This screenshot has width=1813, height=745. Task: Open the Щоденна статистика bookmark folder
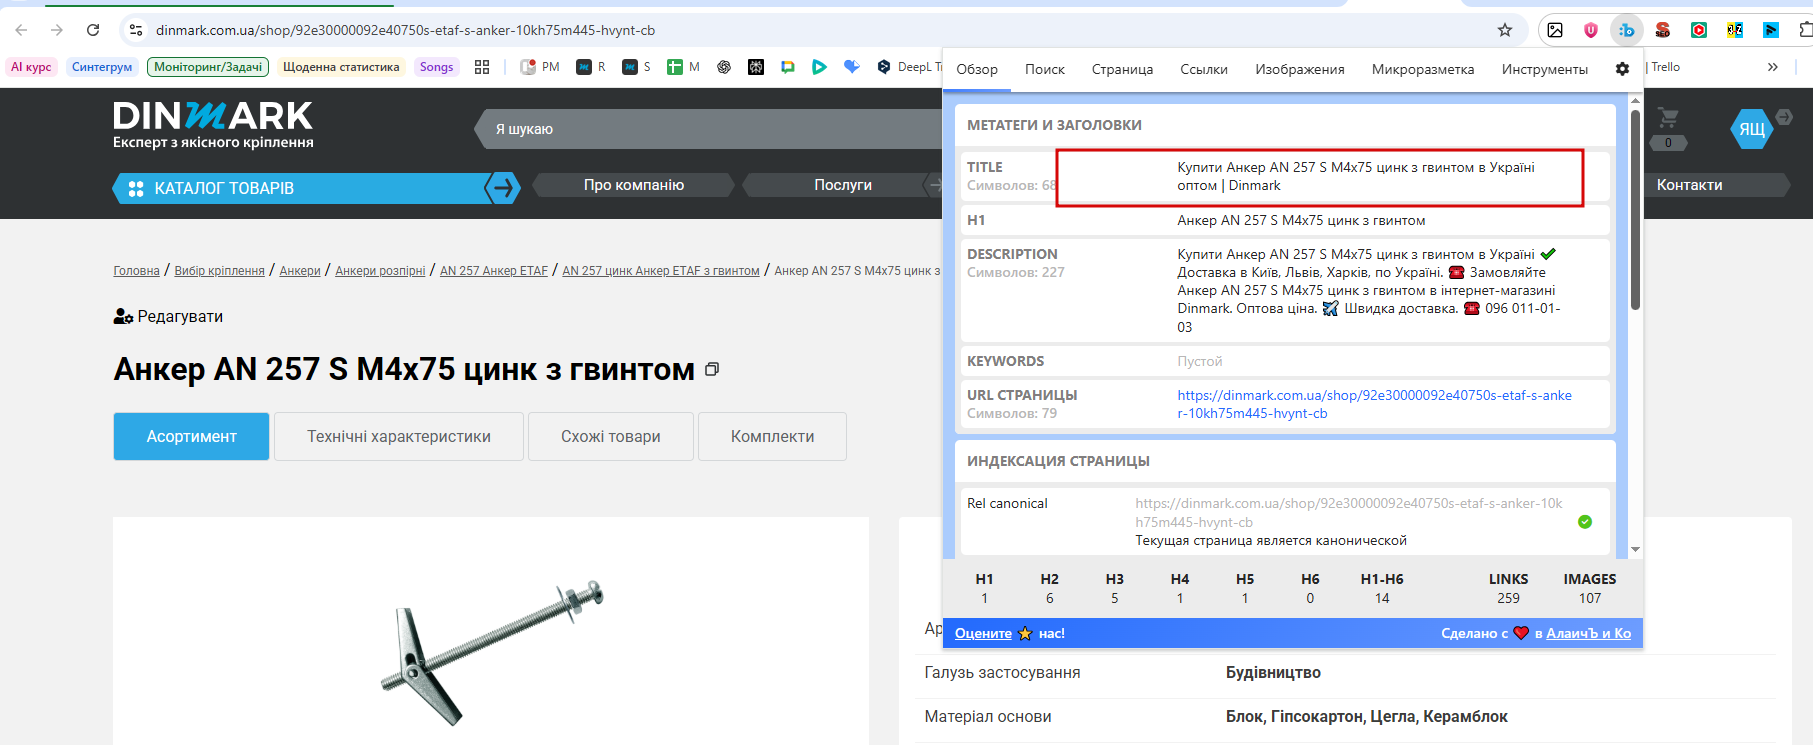coord(341,67)
